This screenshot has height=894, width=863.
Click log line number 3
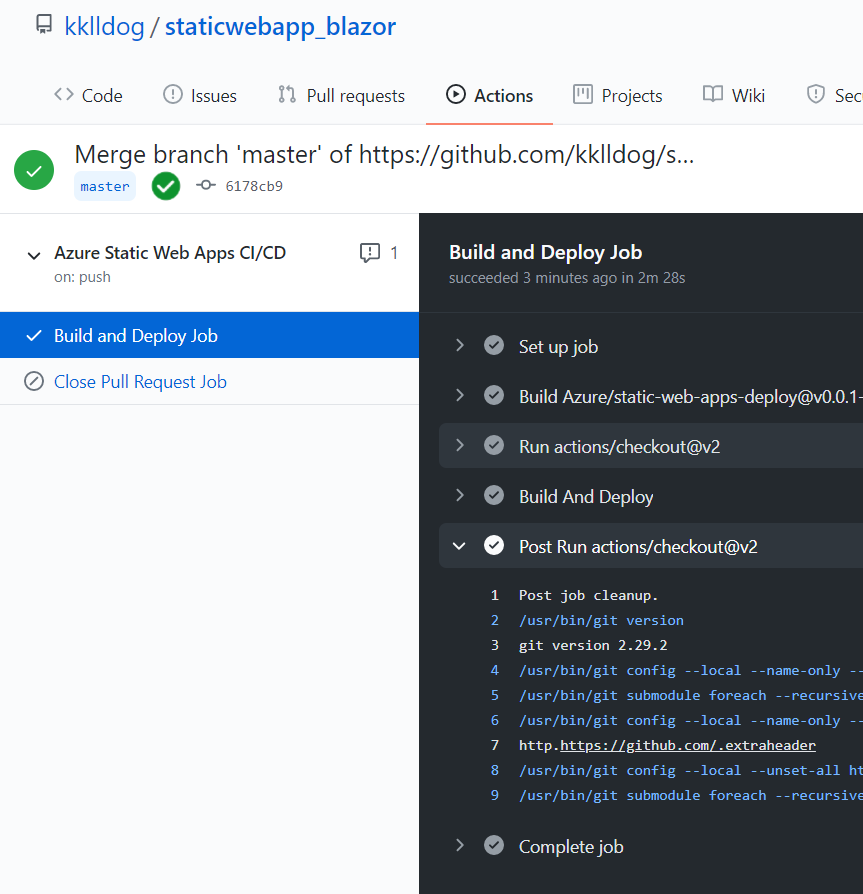[495, 645]
